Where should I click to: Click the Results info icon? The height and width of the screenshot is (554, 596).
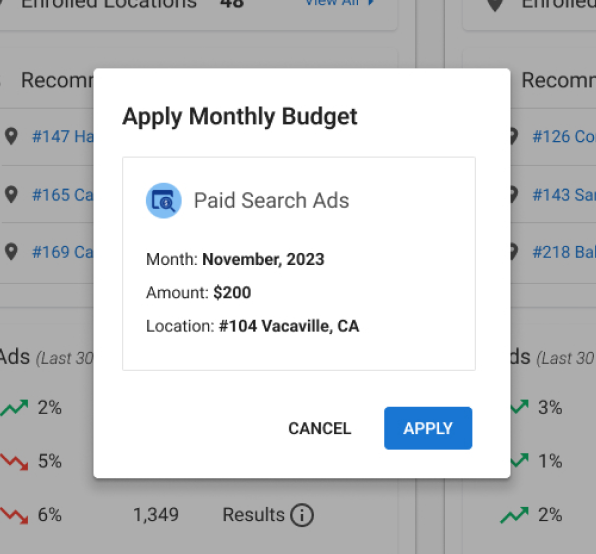point(302,515)
